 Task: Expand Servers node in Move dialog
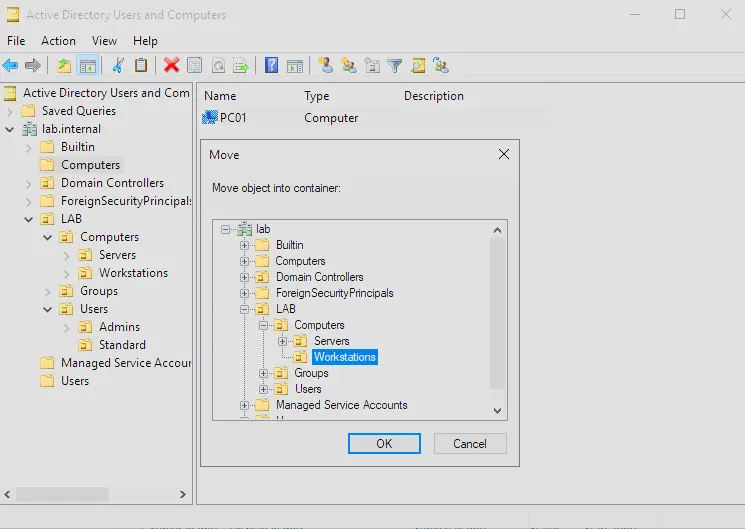click(x=282, y=341)
